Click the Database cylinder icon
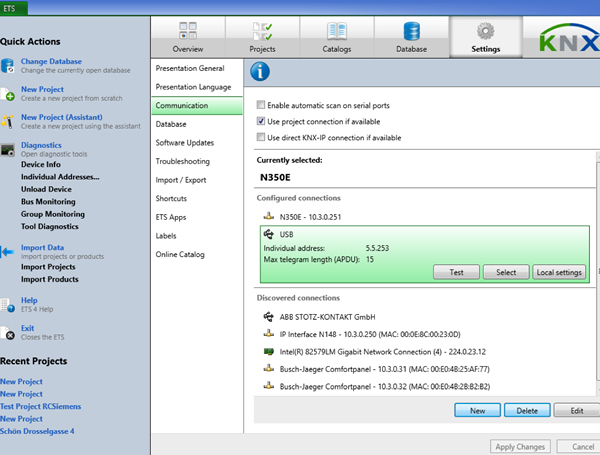The height and width of the screenshot is (455, 600). tap(411, 31)
